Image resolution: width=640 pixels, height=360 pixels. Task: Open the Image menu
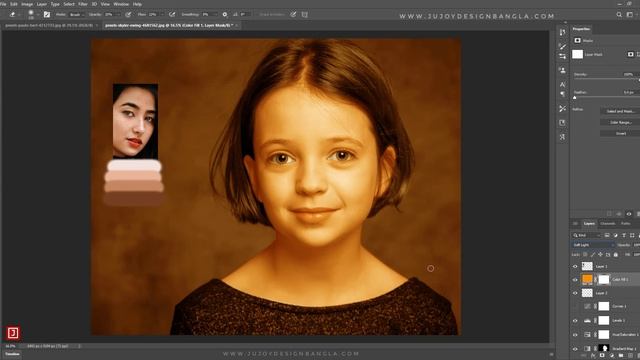[27, 4]
